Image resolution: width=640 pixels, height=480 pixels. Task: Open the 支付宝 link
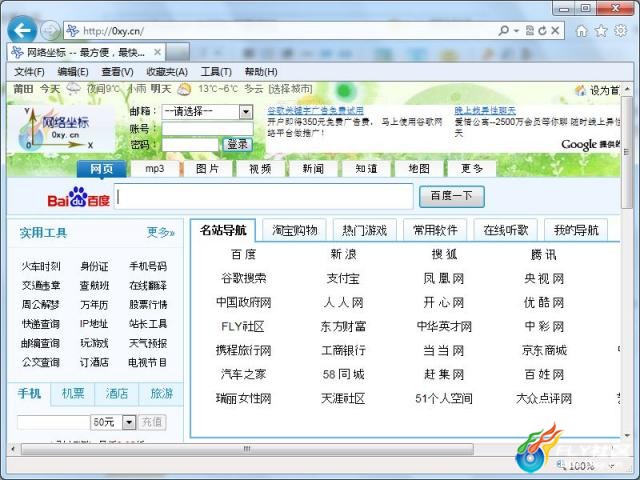click(x=343, y=278)
